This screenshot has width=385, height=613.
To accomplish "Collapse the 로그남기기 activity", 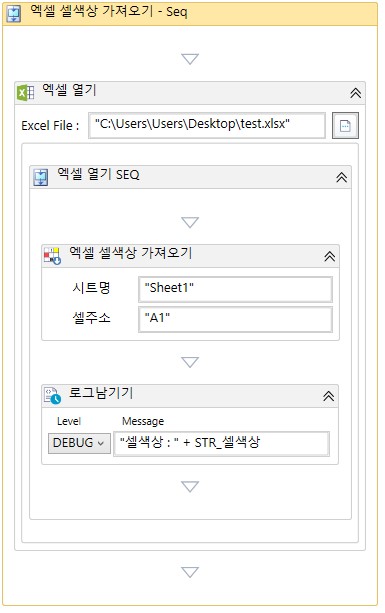I will click(x=328, y=396).
